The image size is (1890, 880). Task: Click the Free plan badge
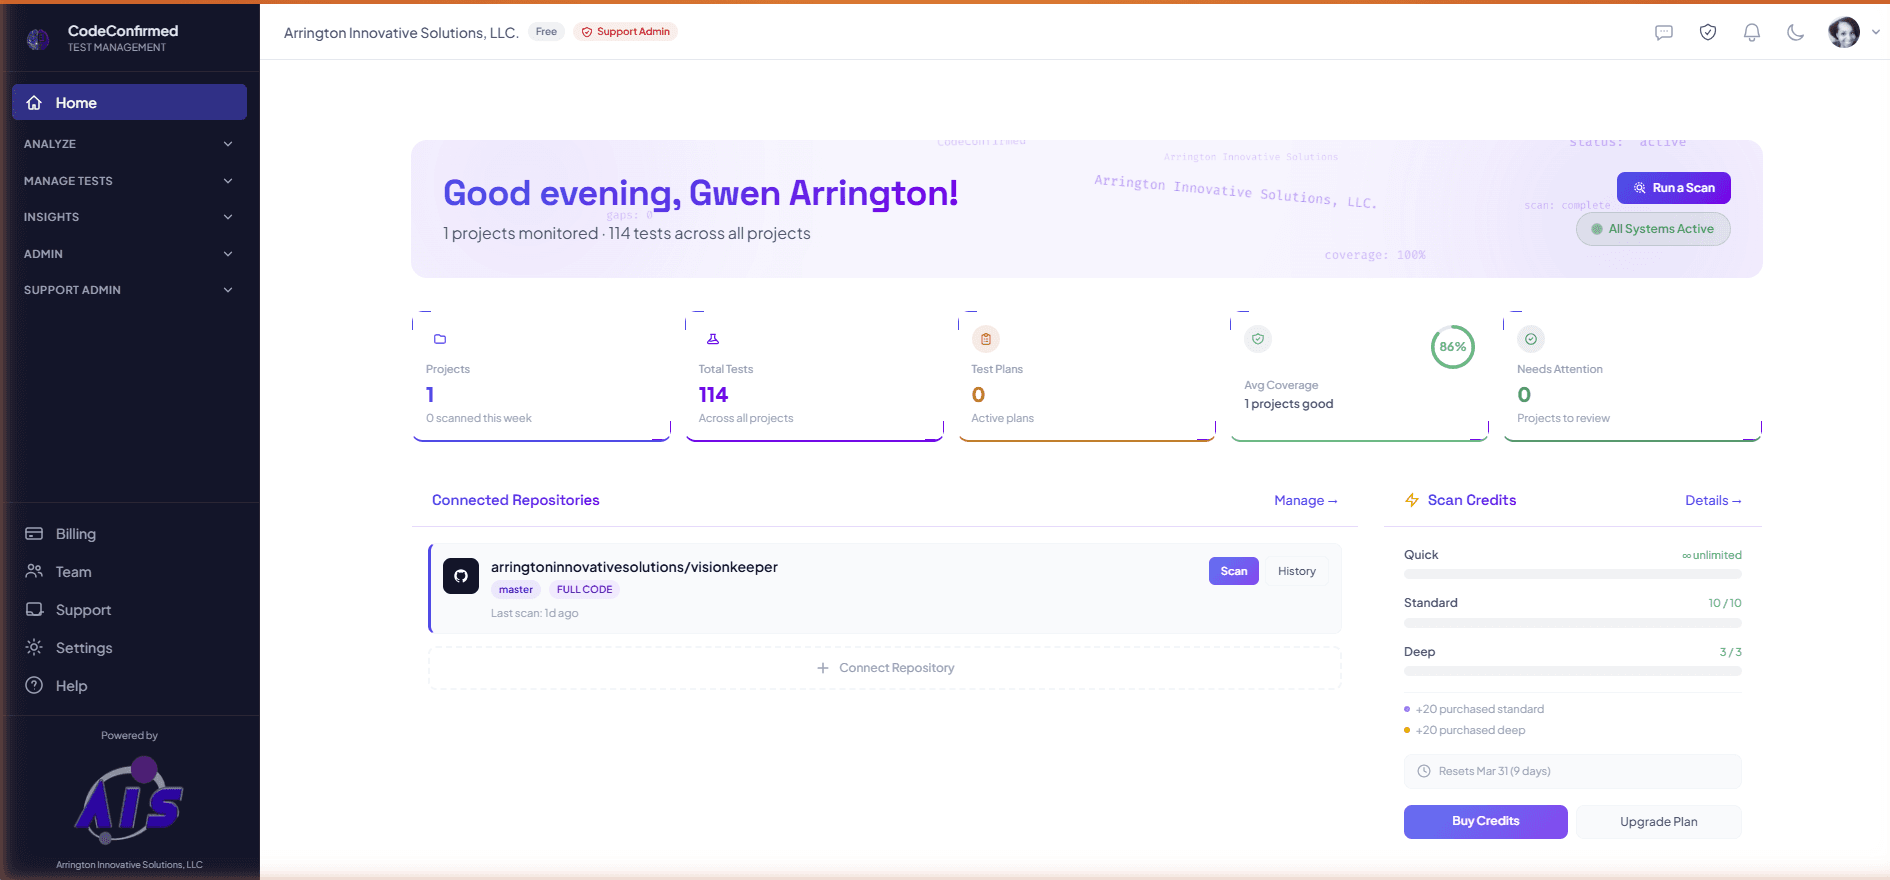coord(546,32)
